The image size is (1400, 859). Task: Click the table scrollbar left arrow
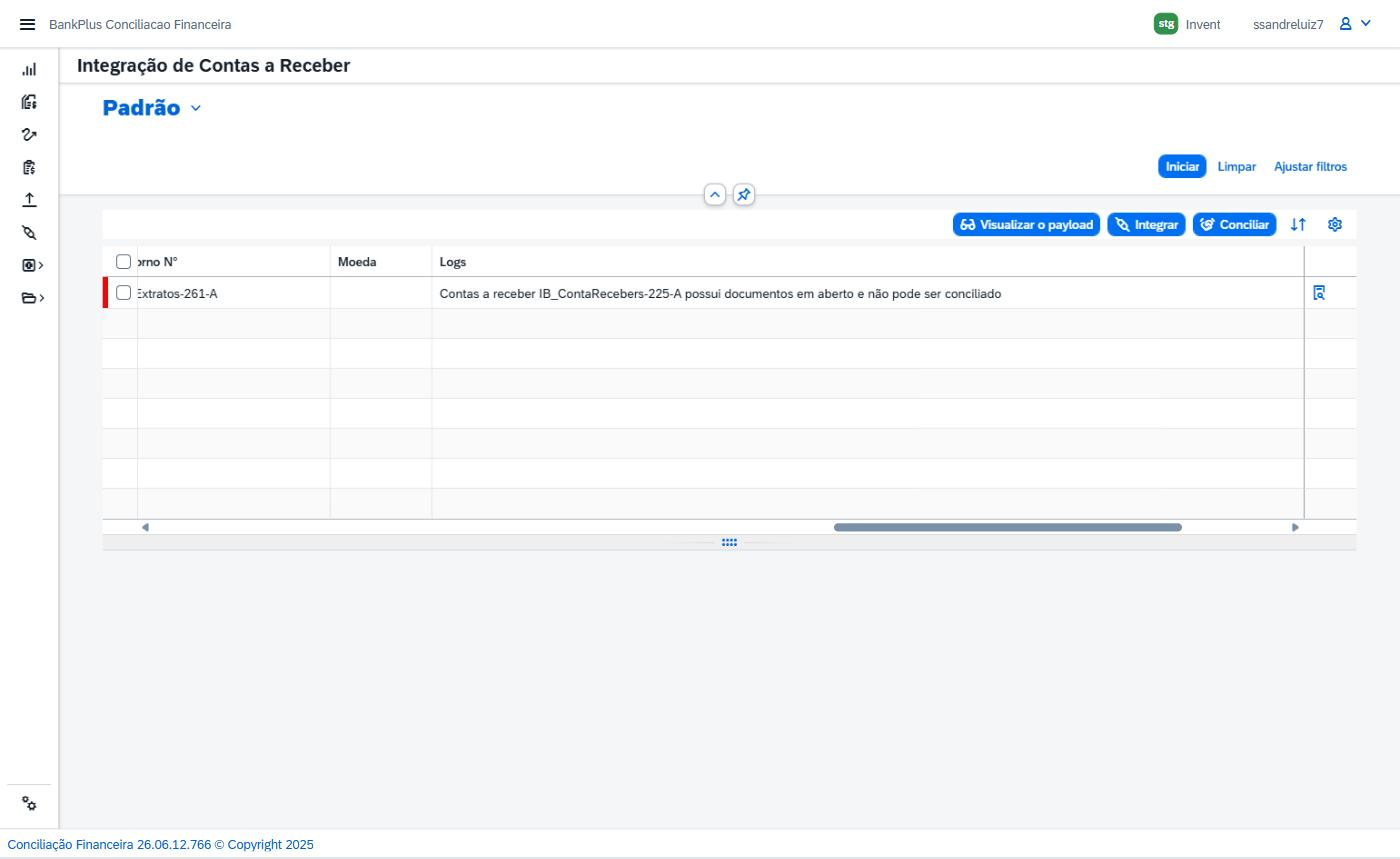pos(145,527)
